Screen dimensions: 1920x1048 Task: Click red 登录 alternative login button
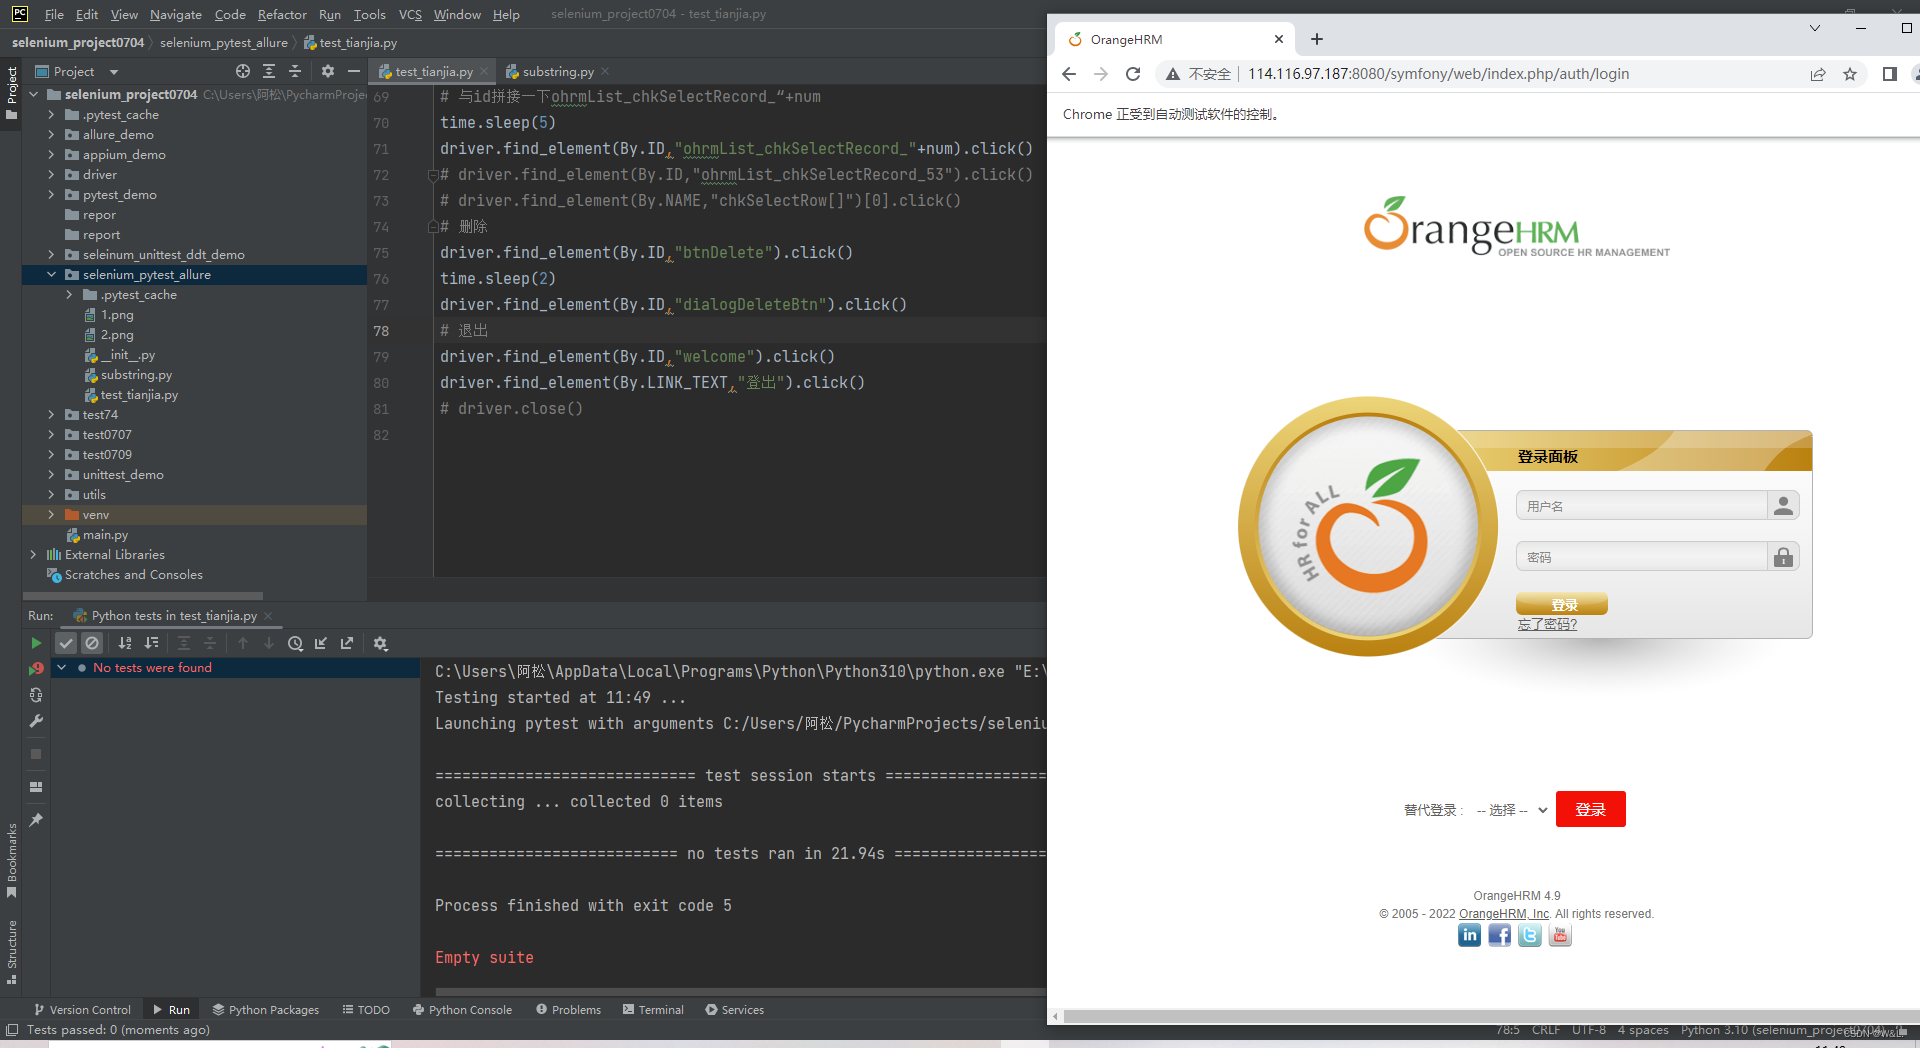(x=1590, y=809)
